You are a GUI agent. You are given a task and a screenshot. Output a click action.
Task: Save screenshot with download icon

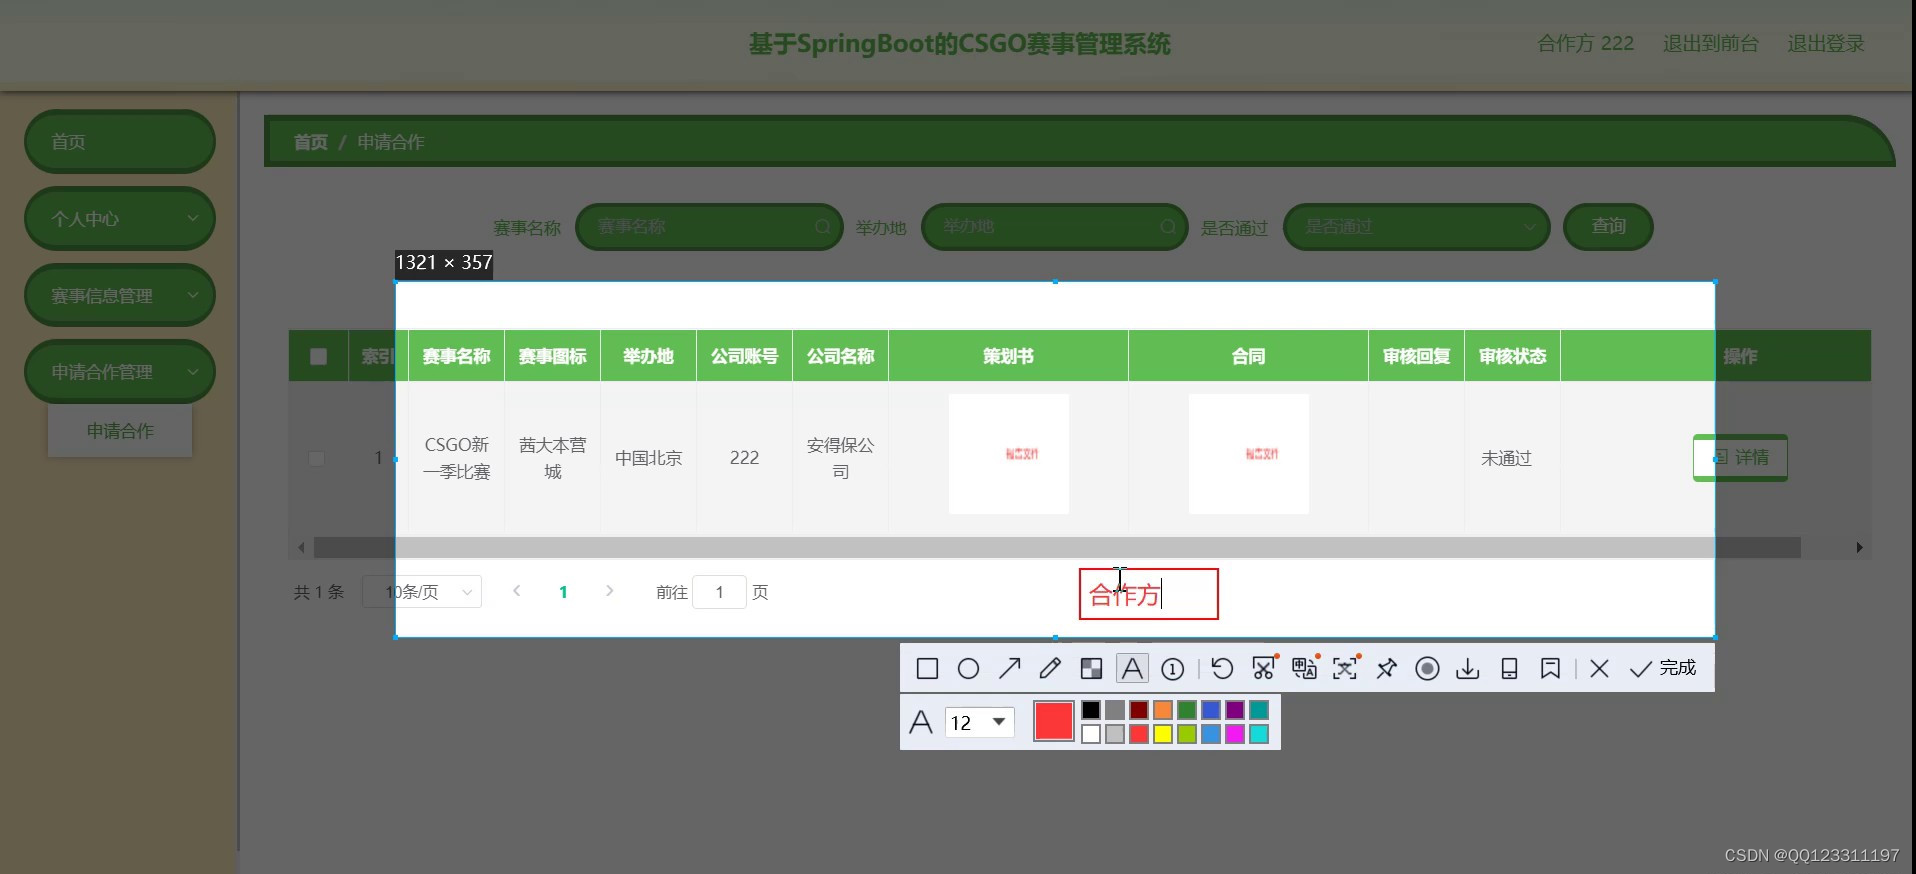(x=1467, y=668)
